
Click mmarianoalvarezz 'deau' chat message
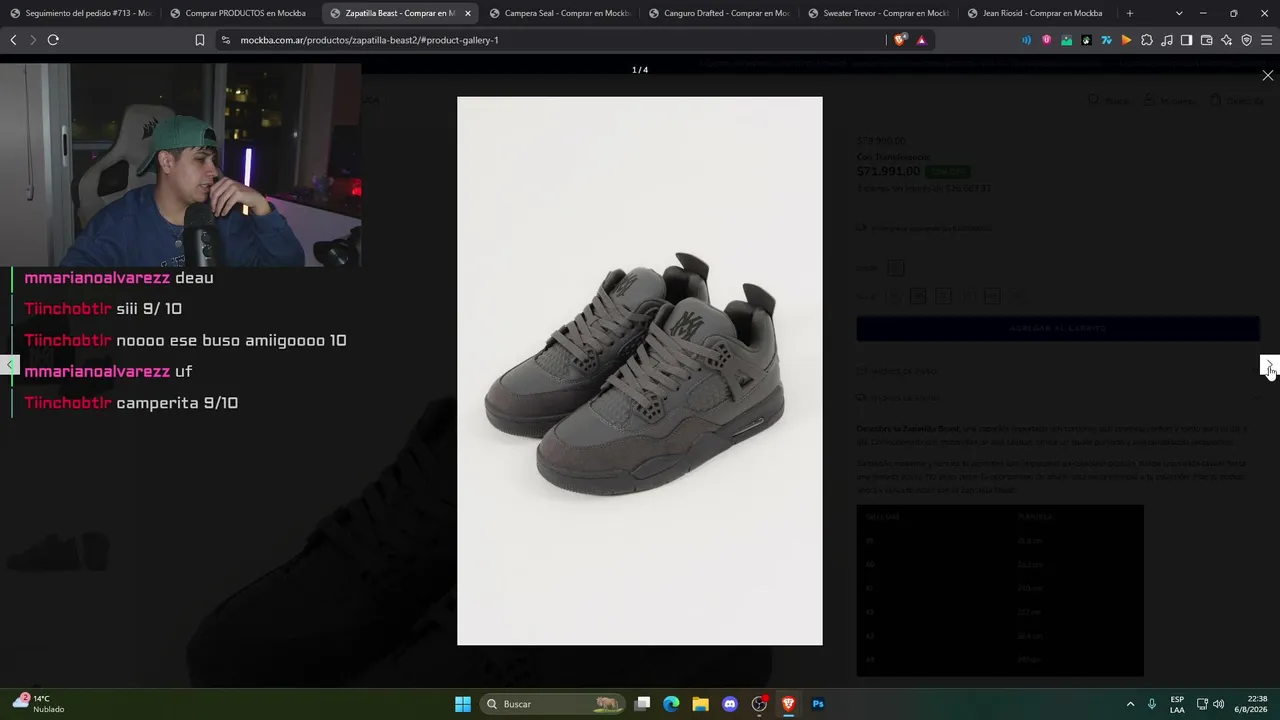point(119,278)
